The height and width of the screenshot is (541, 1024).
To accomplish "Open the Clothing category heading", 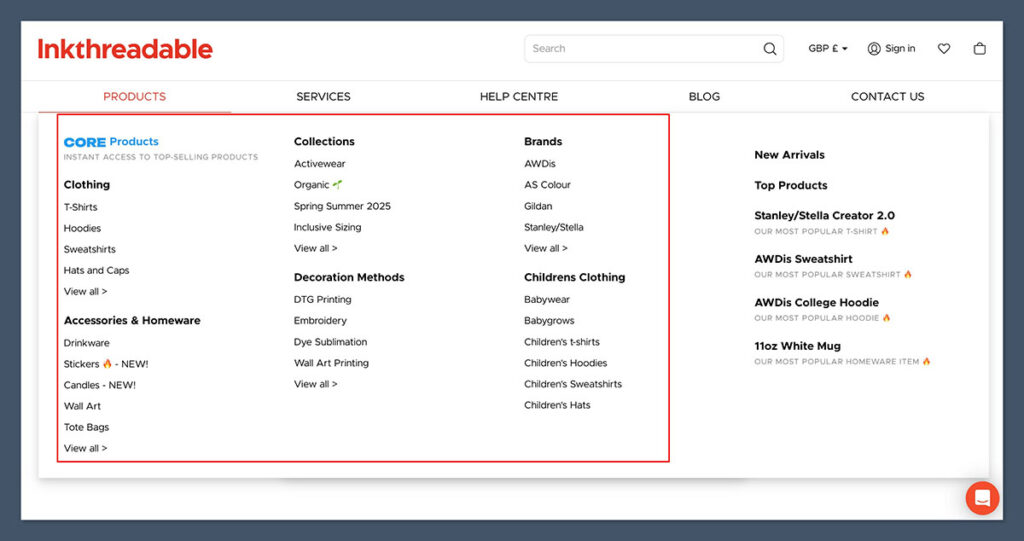I will pos(87,185).
